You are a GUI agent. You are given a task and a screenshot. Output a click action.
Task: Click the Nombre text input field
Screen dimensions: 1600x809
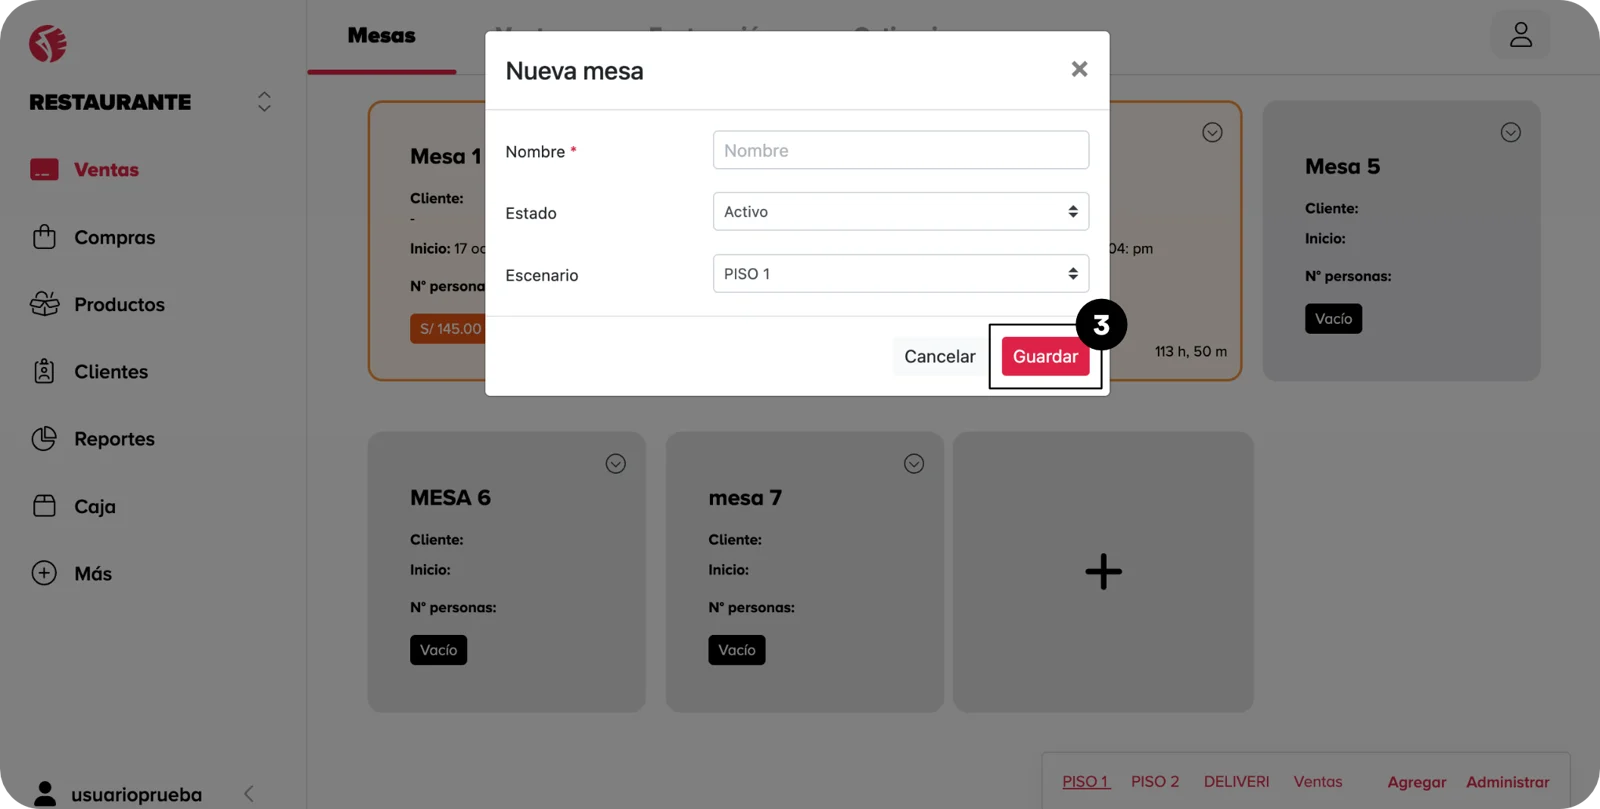click(900, 151)
